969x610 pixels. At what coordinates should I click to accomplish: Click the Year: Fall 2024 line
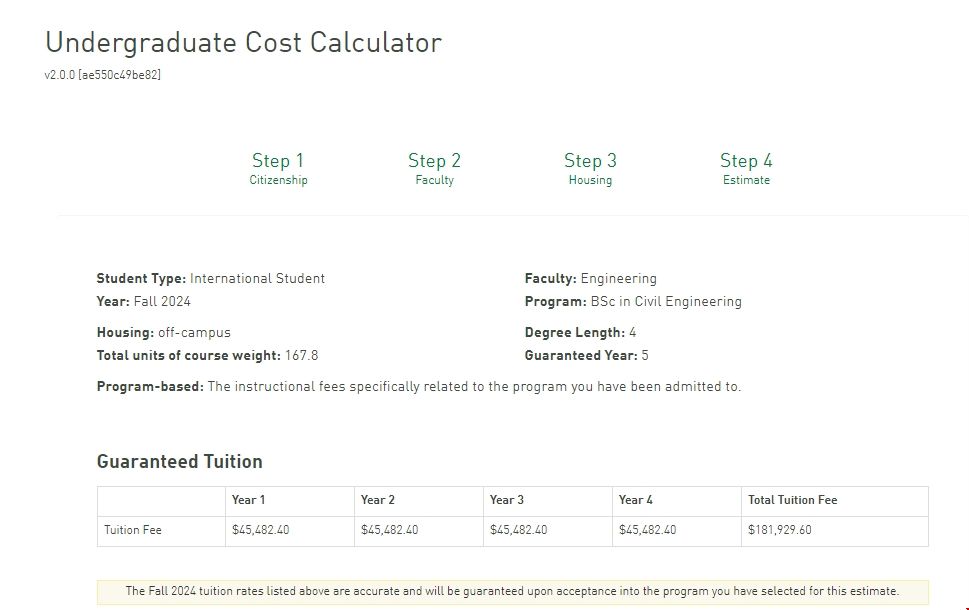143,301
